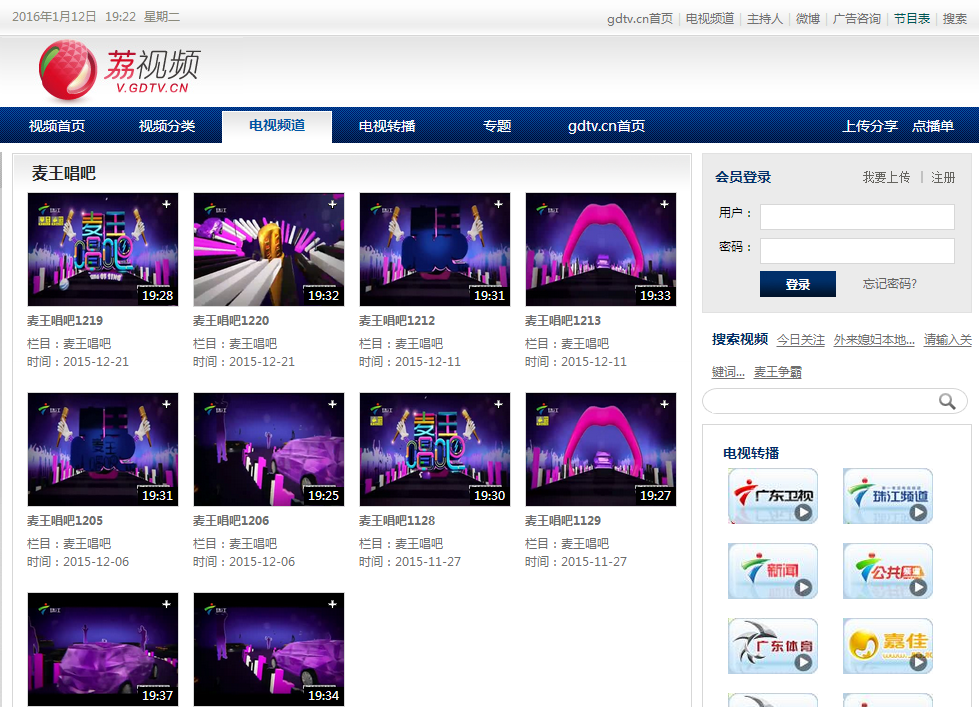Play the 麦王唱吧1128 video thumbnail
Image resolution: width=979 pixels, height=707 pixels.
(x=435, y=449)
